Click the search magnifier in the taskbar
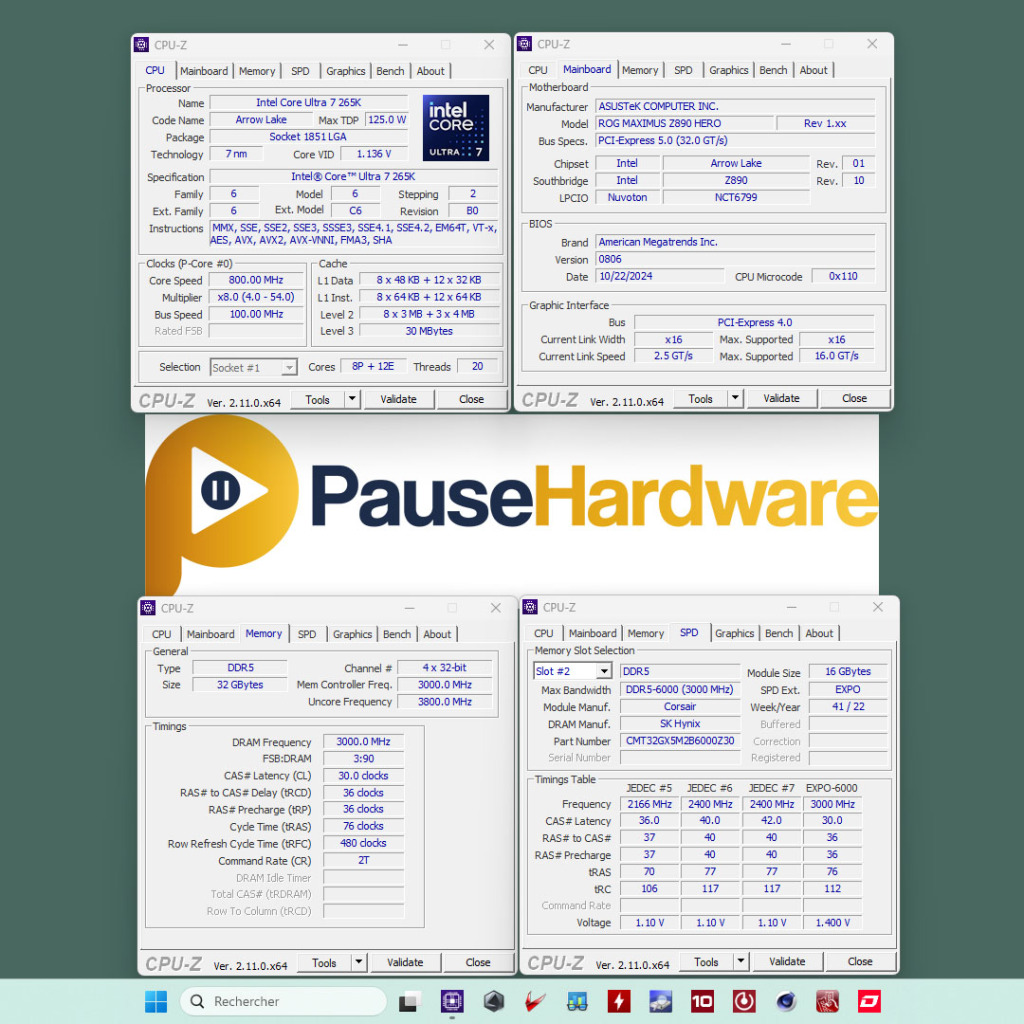Screen dimensions: 1024x1024 click(197, 1001)
